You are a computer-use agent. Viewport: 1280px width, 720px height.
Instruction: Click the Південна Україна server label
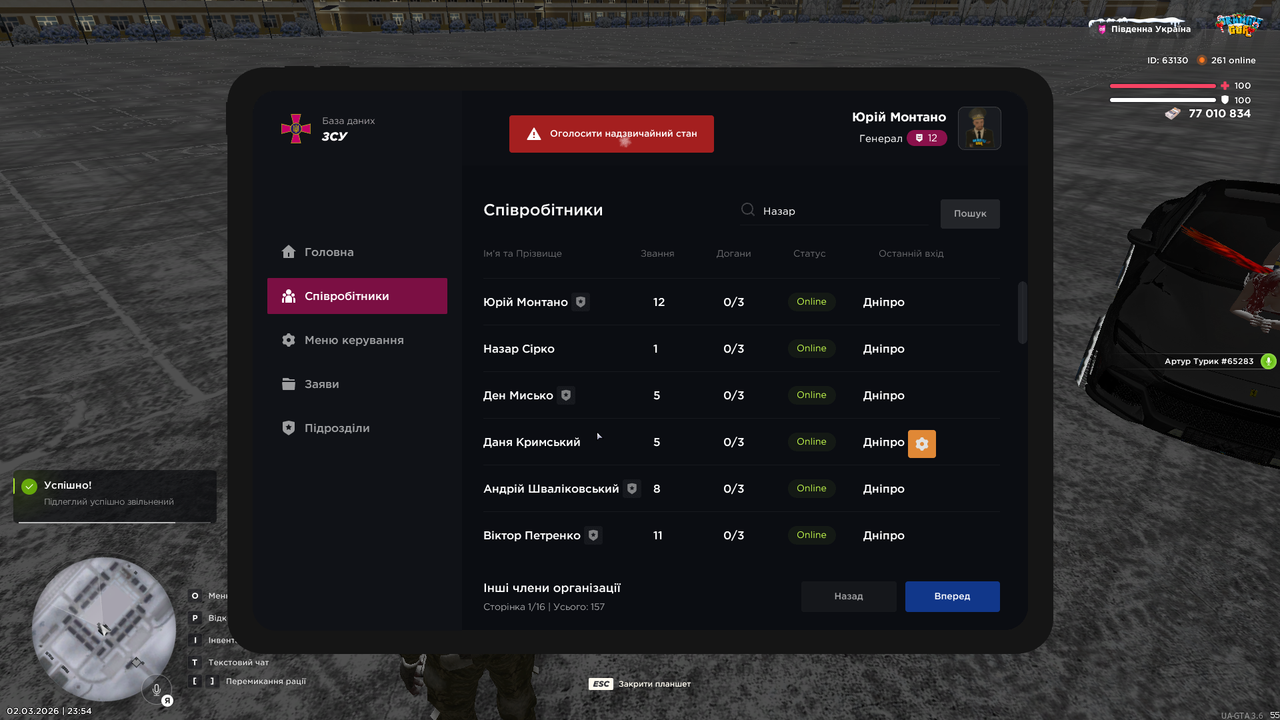pyautogui.click(x=1144, y=29)
